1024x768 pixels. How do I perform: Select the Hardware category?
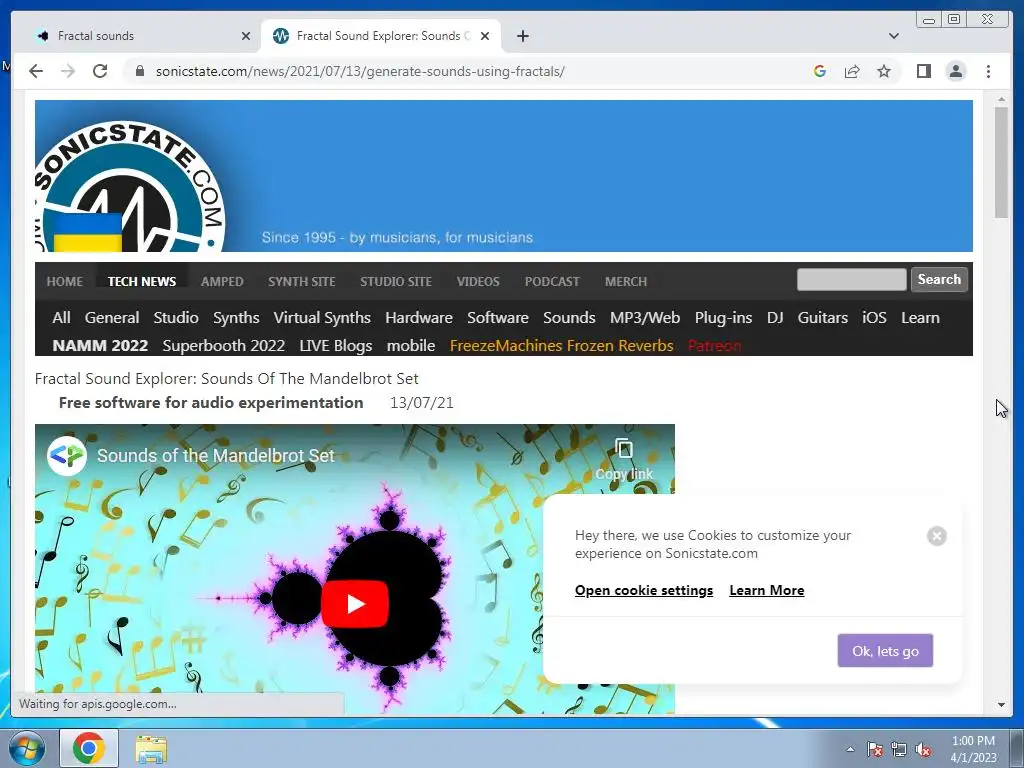click(x=419, y=317)
